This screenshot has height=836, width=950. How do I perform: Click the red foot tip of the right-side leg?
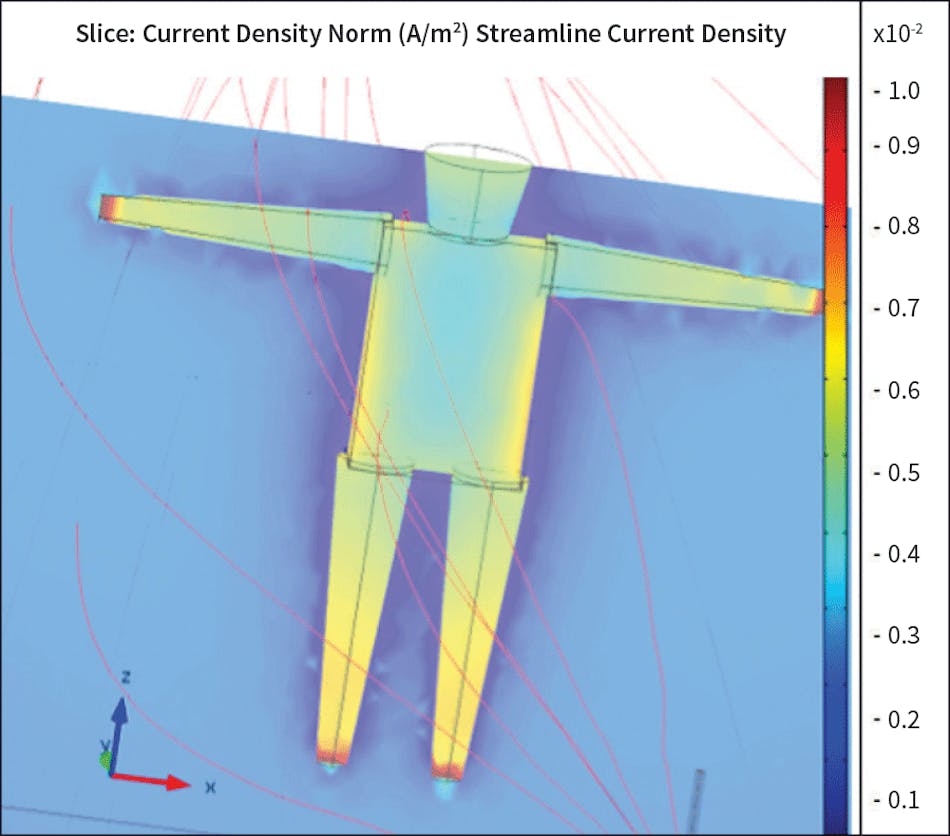pos(446,768)
